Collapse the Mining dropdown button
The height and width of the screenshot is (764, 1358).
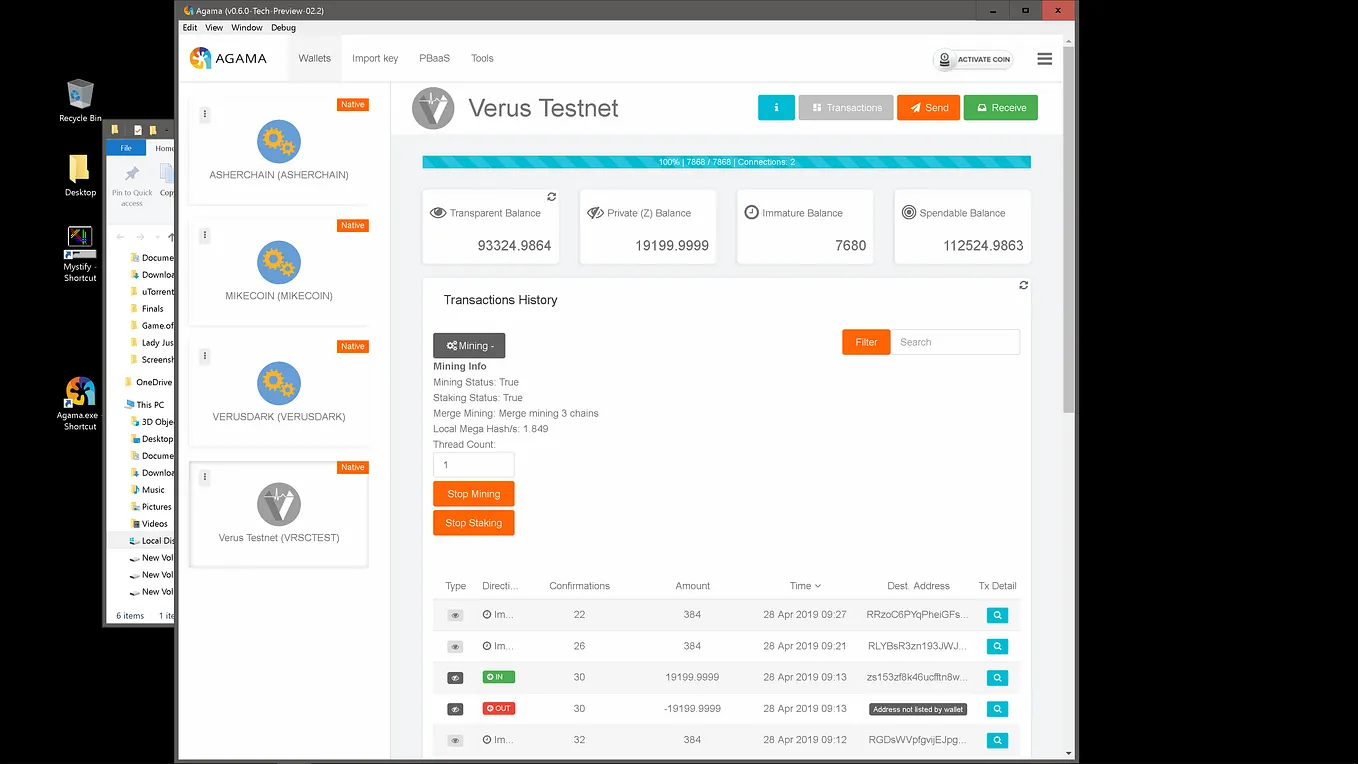[469, 345]
